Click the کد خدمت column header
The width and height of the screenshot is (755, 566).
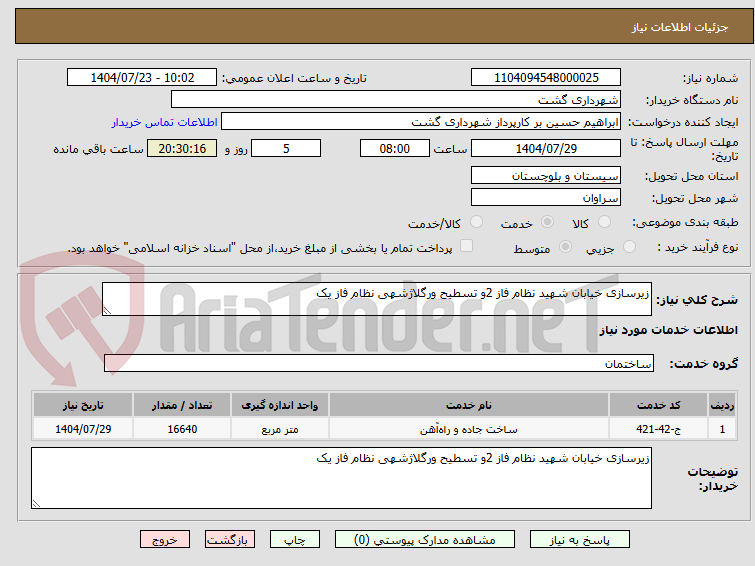(x=658, y=405)
